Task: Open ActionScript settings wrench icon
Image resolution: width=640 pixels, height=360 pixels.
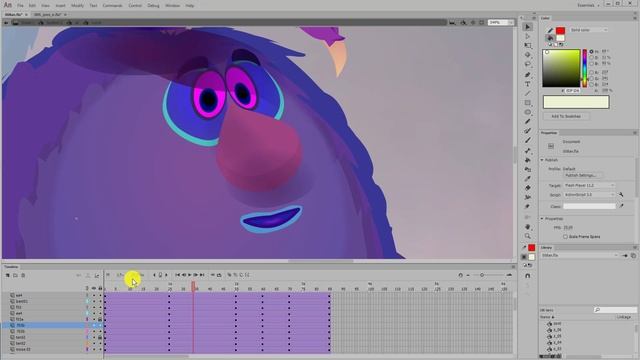Action: (621, 195)
